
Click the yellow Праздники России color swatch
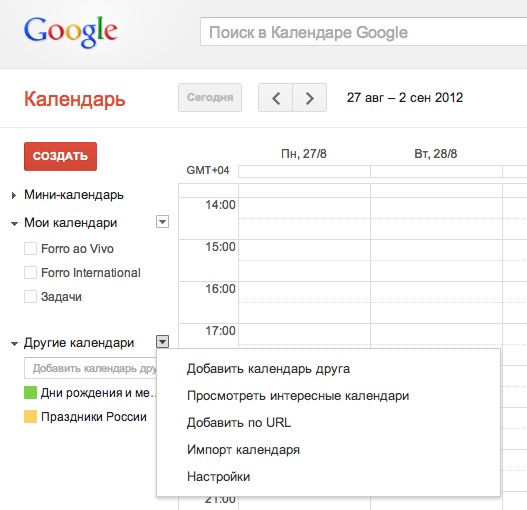pos(30,417)
